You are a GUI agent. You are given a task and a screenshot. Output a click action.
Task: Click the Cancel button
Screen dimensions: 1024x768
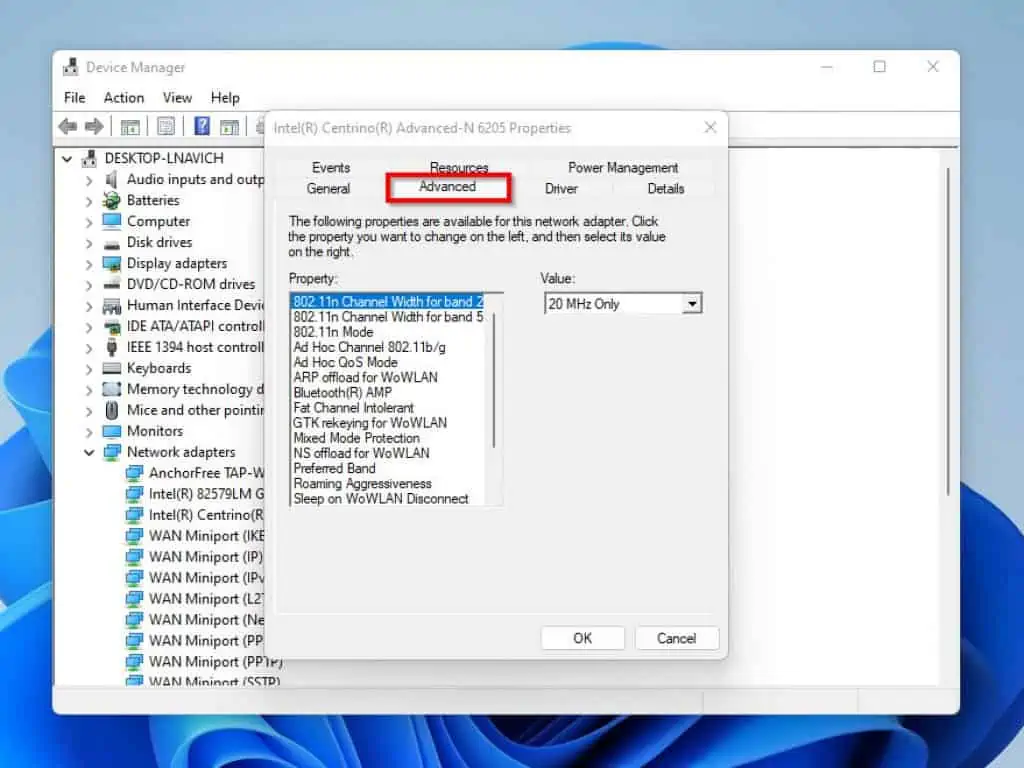677,638
